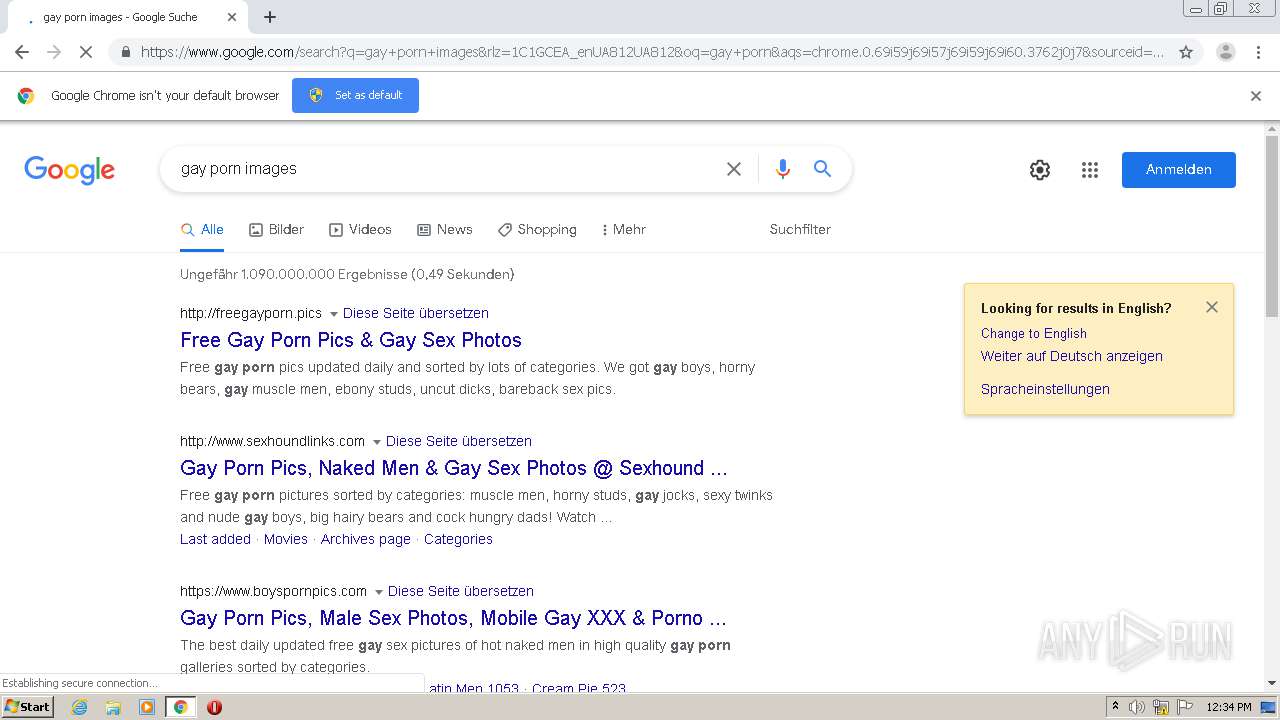Start voice search with microphone

[783, 169]
